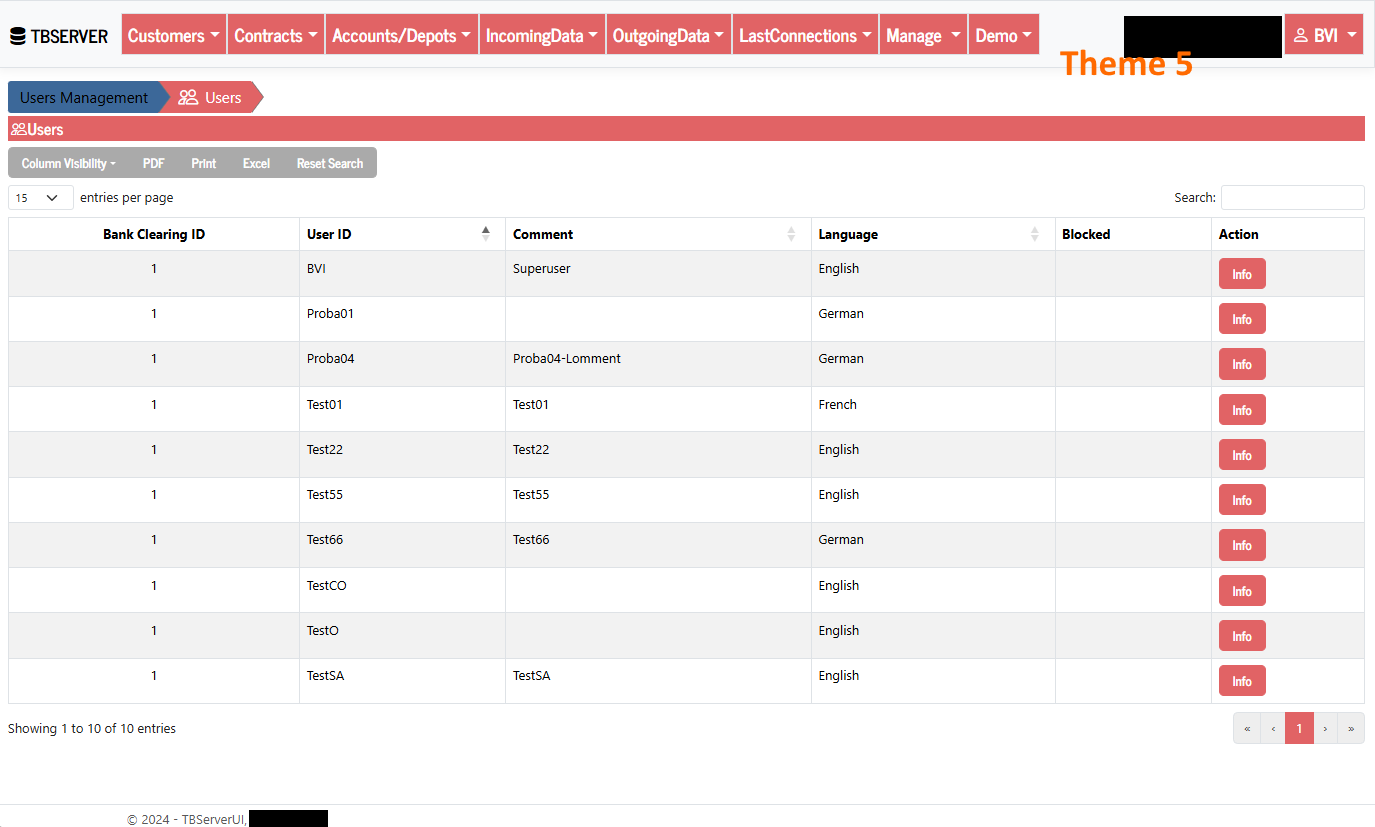The width and height of the screenshot is (1375, 827).
Task: Sort table by User ID column arrows
Action: coord(486,234)
